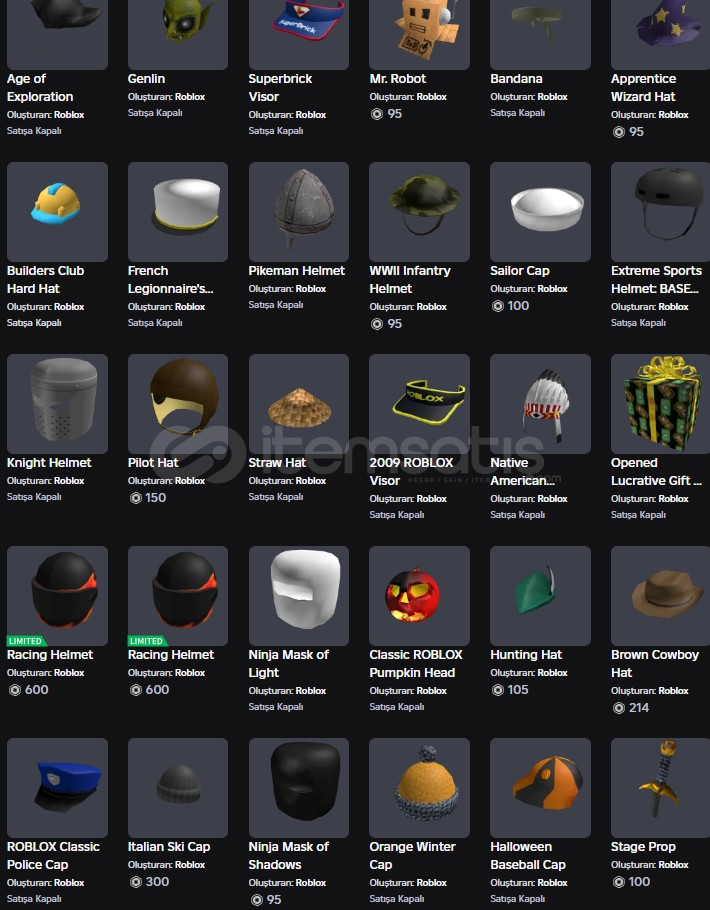Screen dimensions: 710x910
Task: Click the Robux icon next to Sailor Cap's 100
Action: click(x=498, y=306)
